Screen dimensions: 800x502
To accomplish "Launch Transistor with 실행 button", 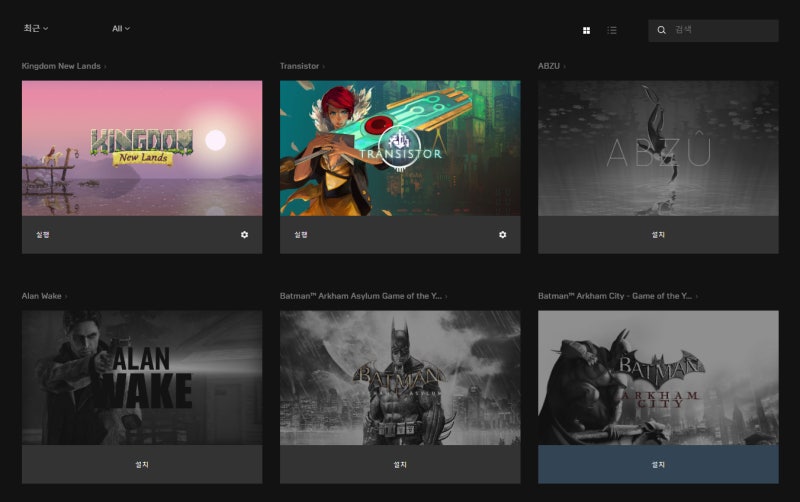I will click(x=301, y=235).
